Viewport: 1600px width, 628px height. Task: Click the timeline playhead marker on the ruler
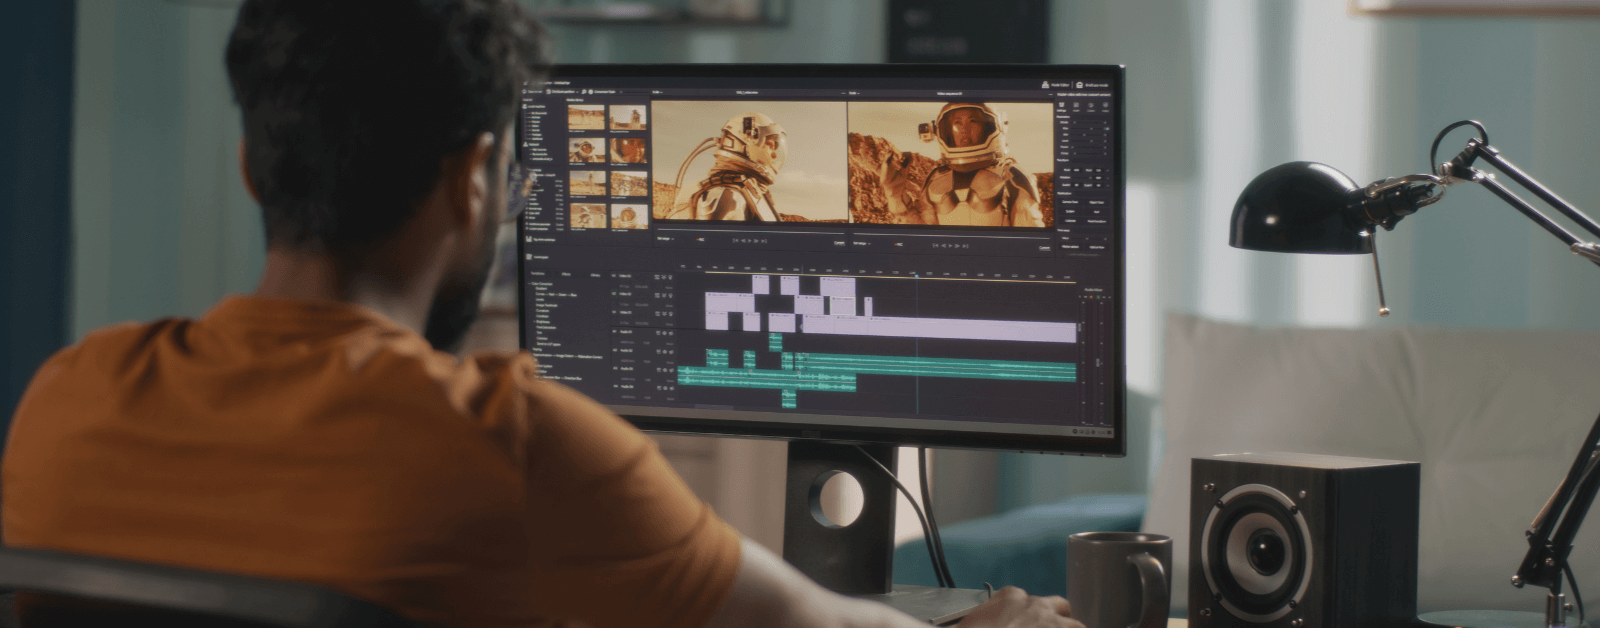point(916,276)
